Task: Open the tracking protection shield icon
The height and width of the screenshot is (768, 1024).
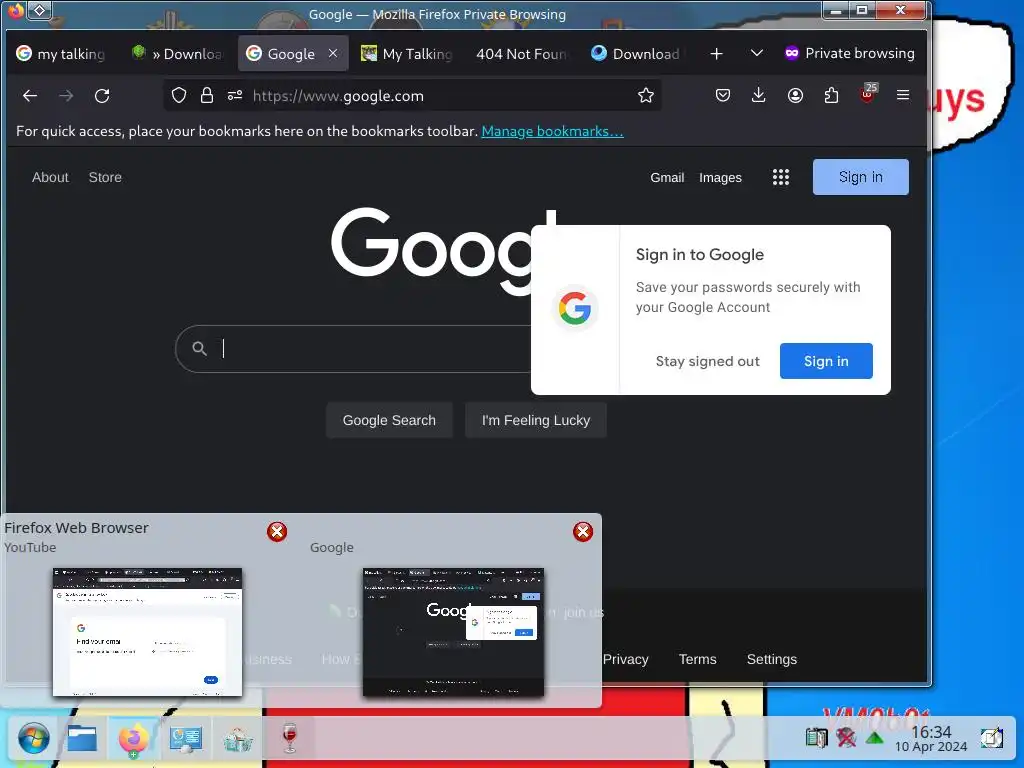Action: pos(179,96)
